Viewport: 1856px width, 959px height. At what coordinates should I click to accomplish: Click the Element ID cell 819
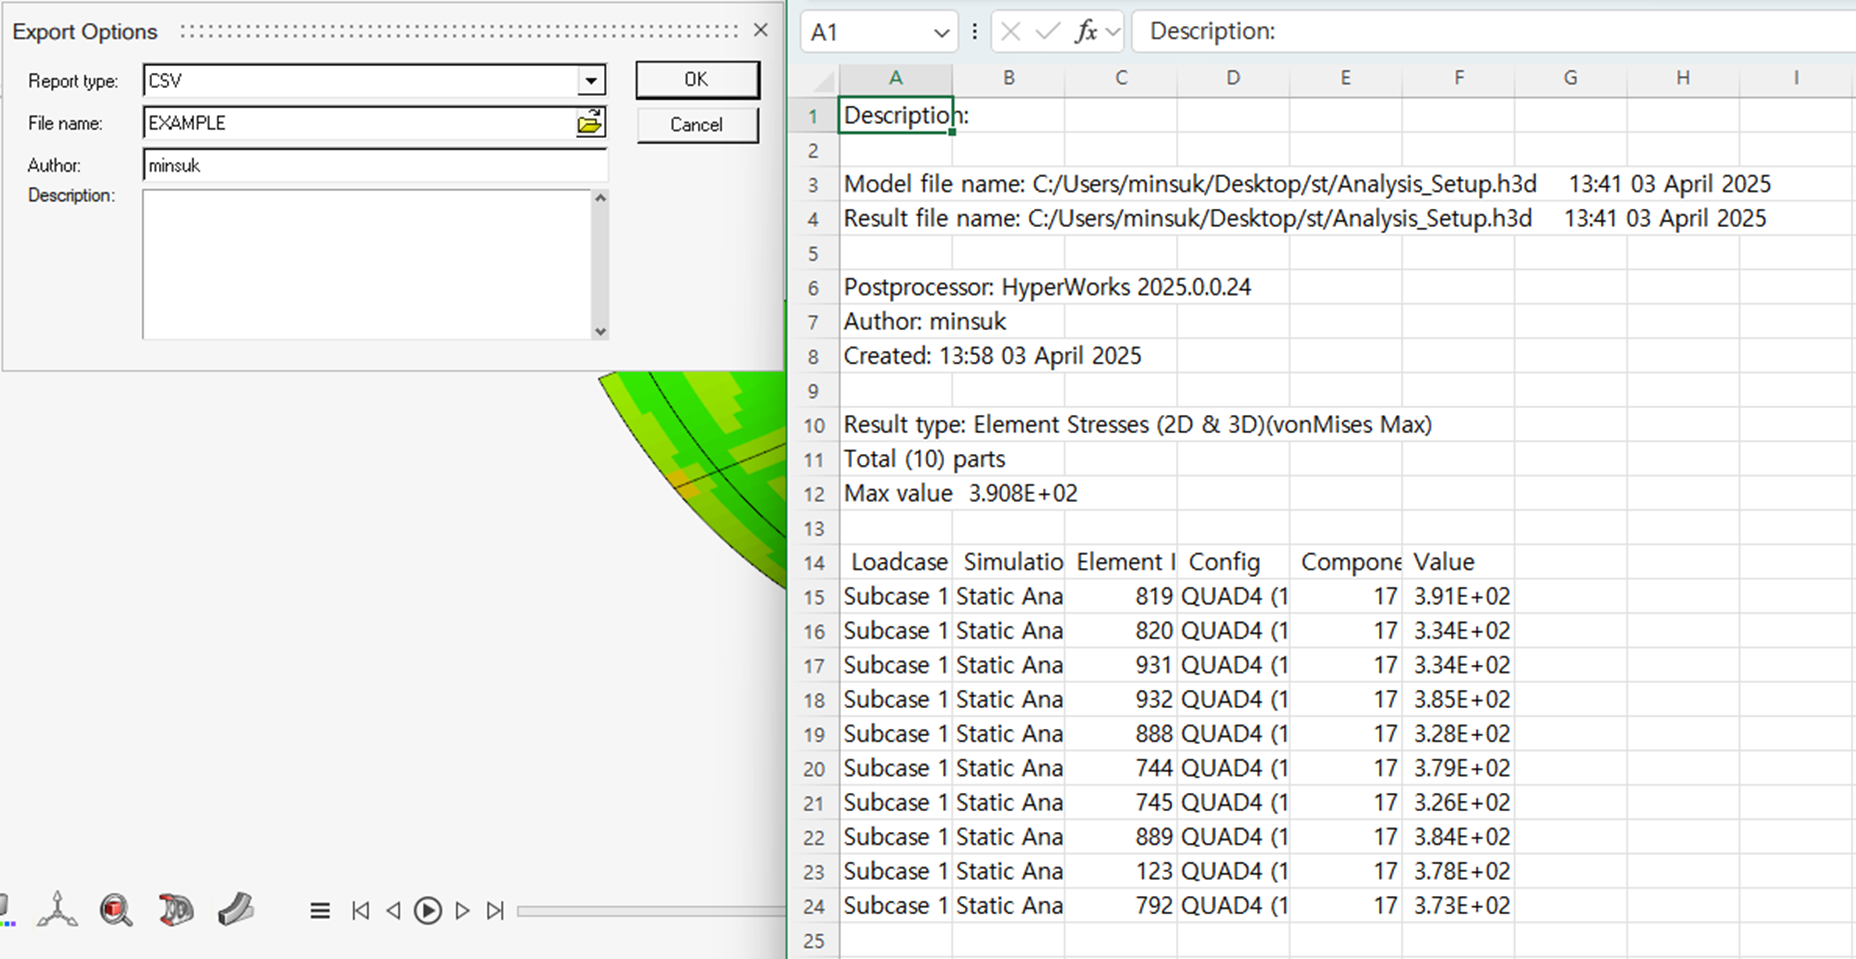click(x=1121, y=596)
